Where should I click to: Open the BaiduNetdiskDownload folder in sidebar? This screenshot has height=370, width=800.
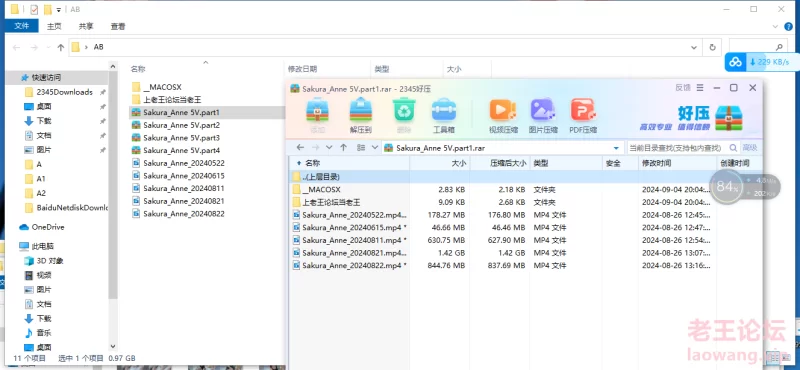(x=66, y=208)
